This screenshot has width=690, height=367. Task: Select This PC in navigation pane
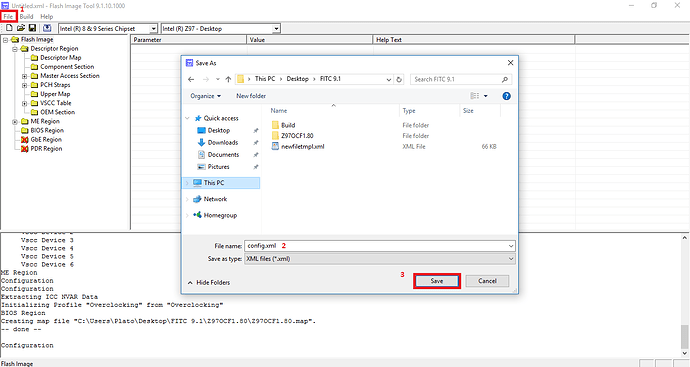pos(221,183)
